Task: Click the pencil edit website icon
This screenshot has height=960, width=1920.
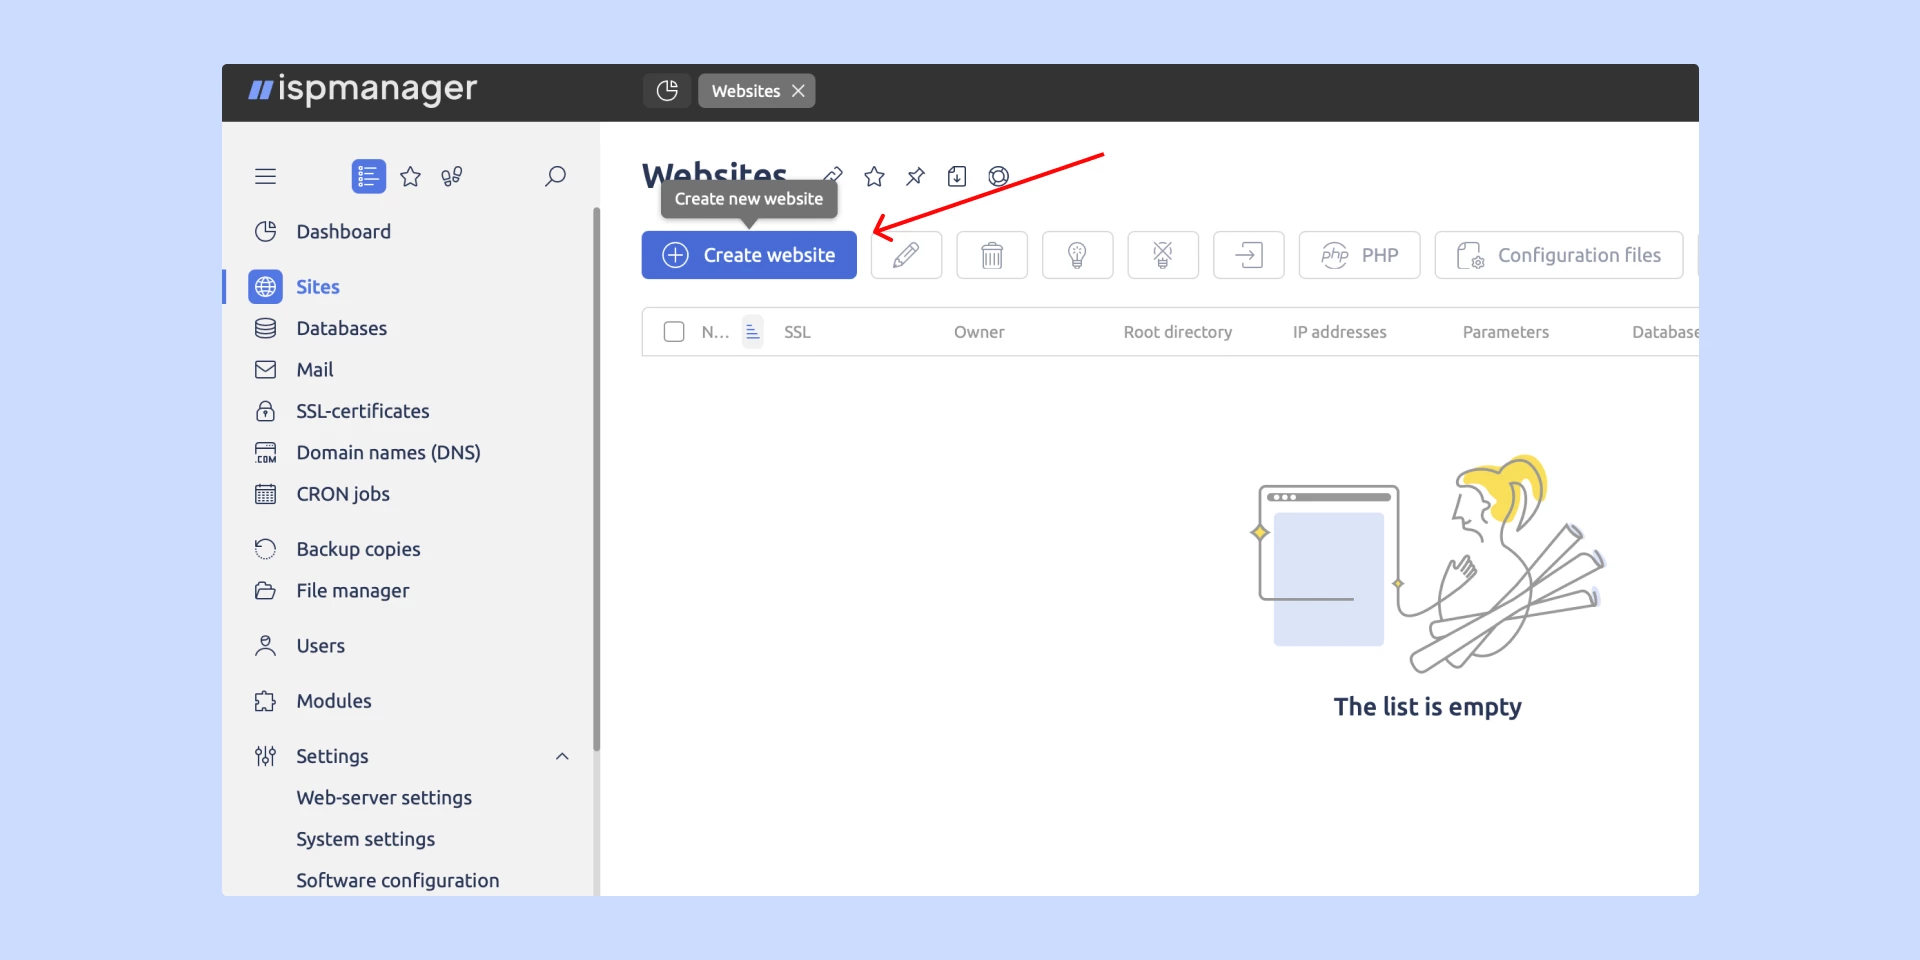Action: point(906,255)
